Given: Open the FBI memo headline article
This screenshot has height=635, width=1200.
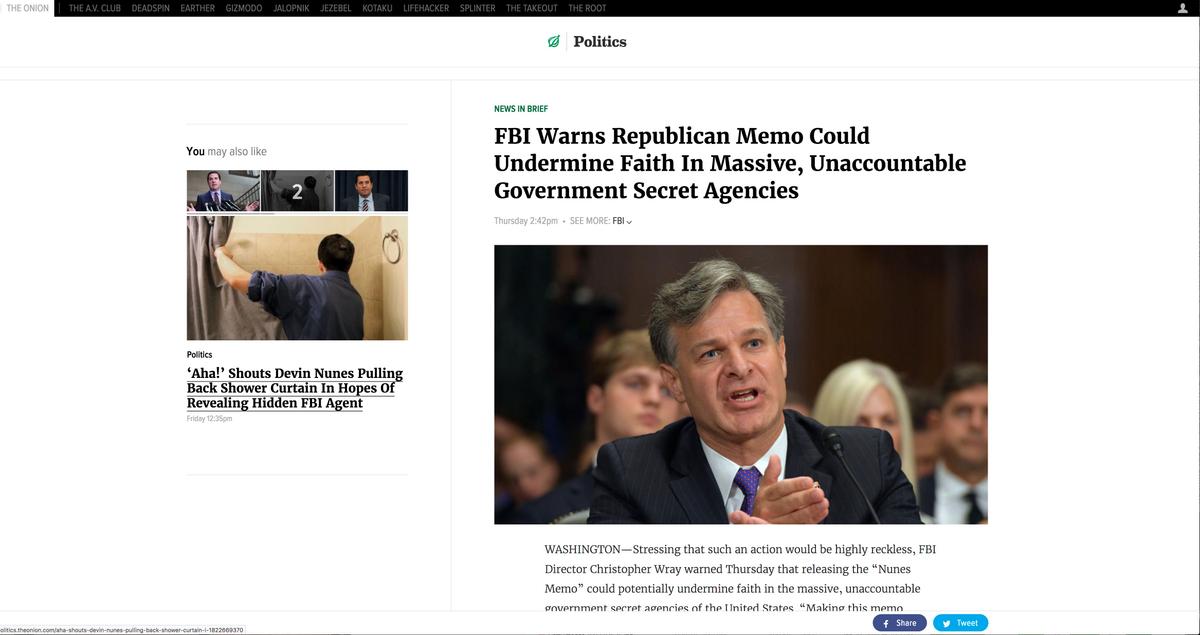Looking at the screenshot, I should (729, 162).
